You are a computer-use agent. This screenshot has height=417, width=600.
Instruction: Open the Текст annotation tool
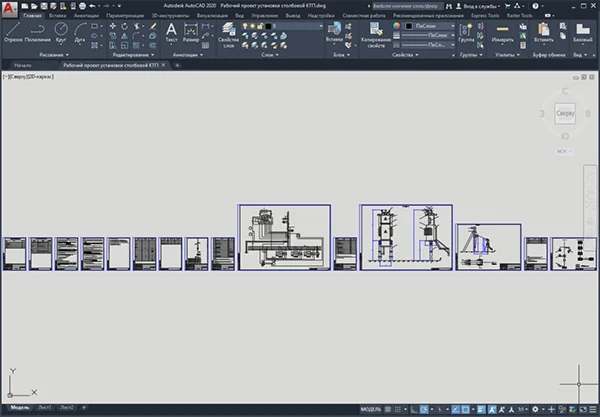point(171,32)
